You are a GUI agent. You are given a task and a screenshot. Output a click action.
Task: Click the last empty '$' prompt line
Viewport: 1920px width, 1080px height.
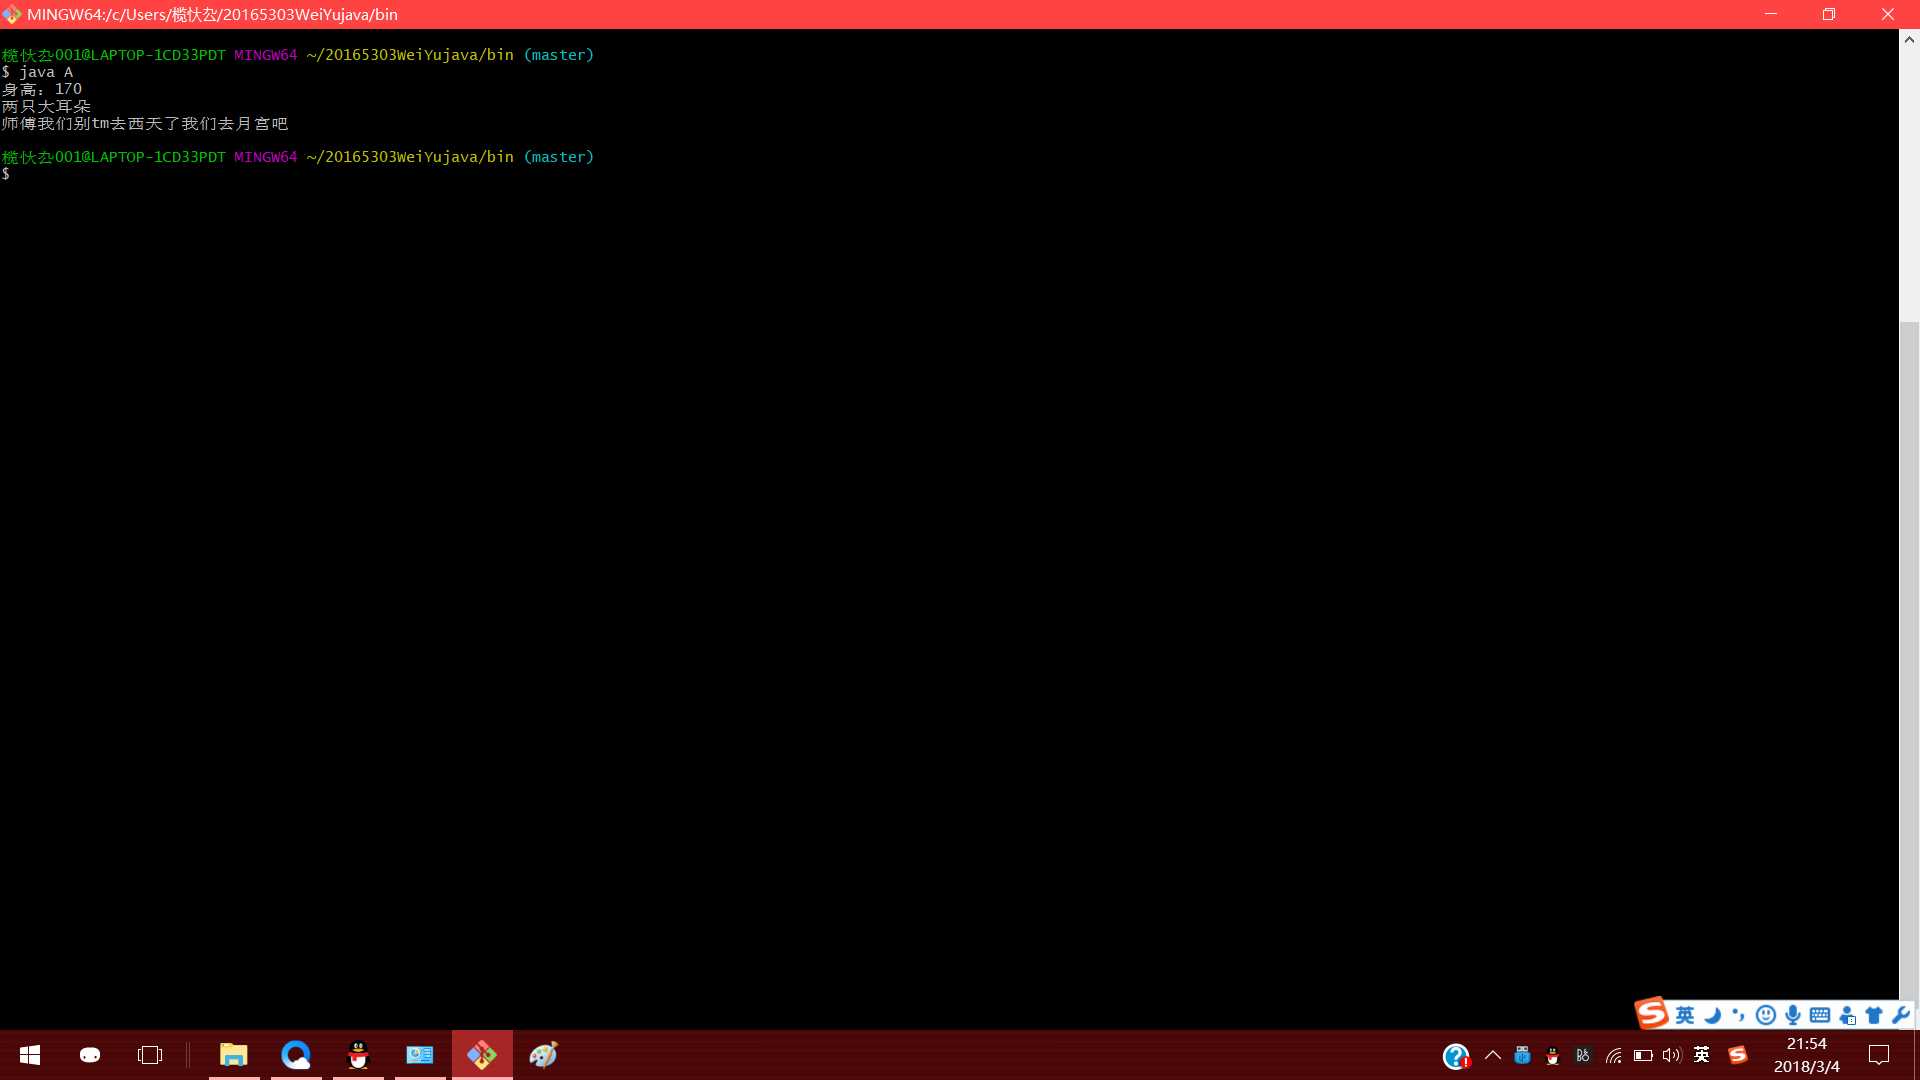coord(6,174)
